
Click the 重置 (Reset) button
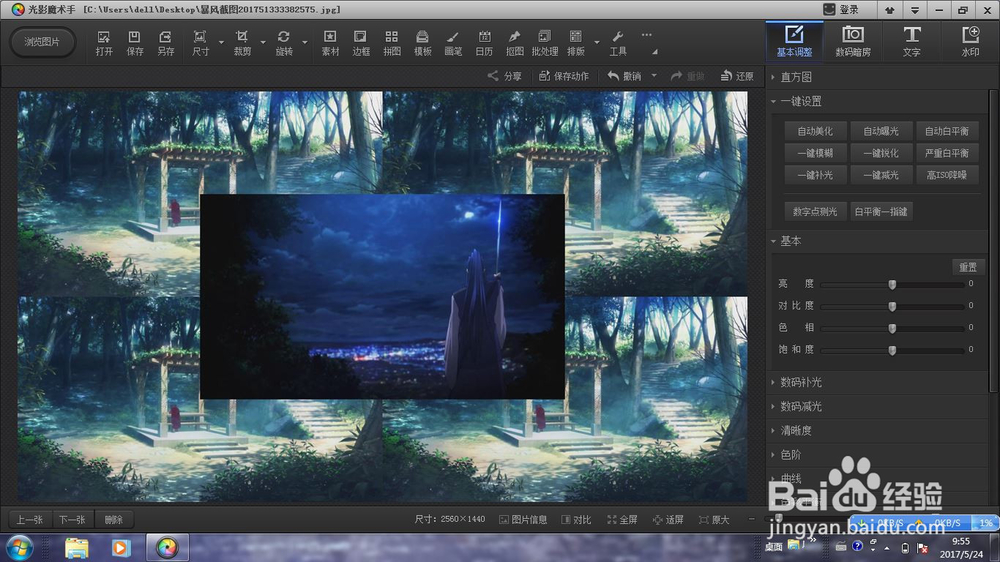967,267
